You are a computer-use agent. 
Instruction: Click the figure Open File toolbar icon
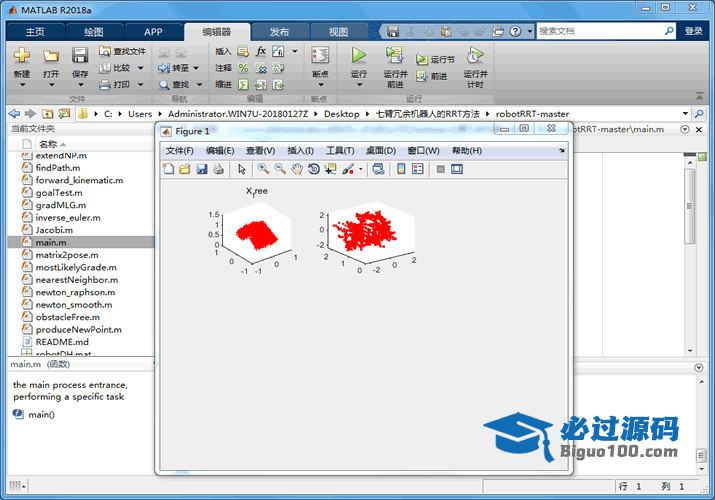[185, 169]
